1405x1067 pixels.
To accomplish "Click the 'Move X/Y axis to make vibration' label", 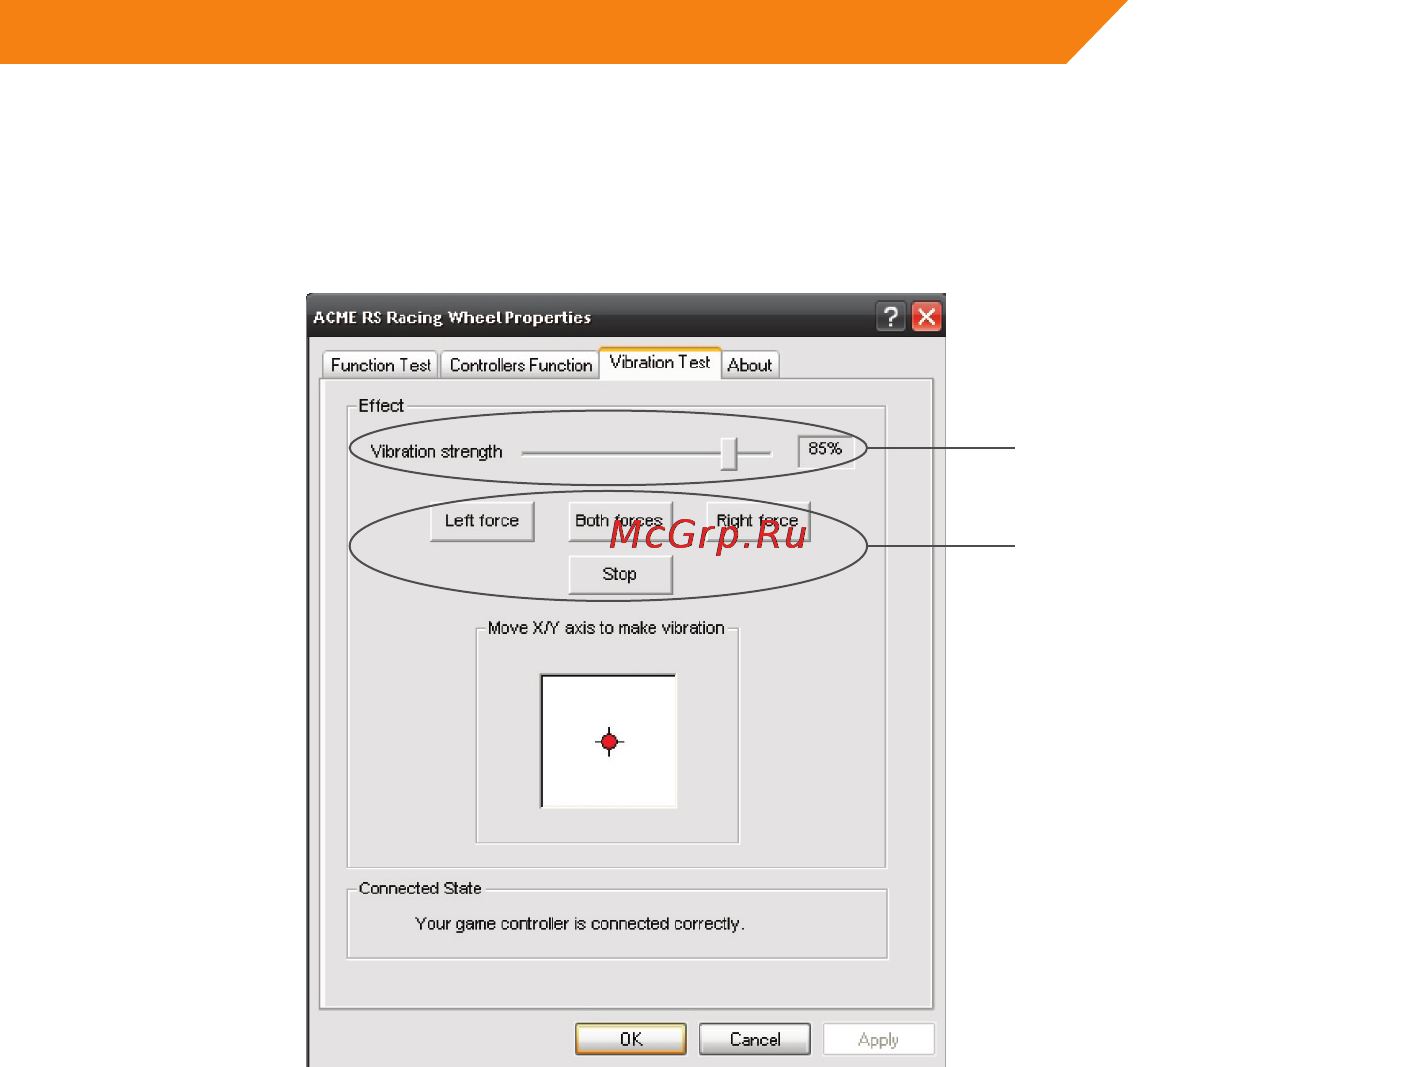I will click(606, 628).
